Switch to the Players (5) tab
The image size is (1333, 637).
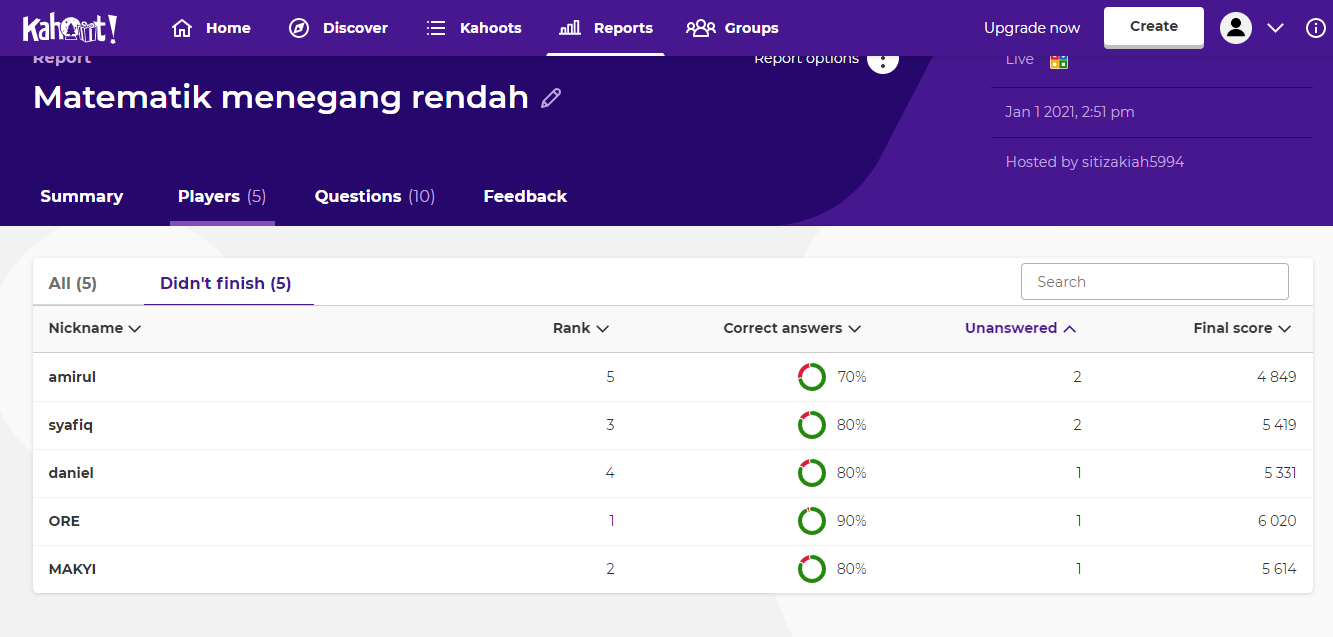[222, 196]
